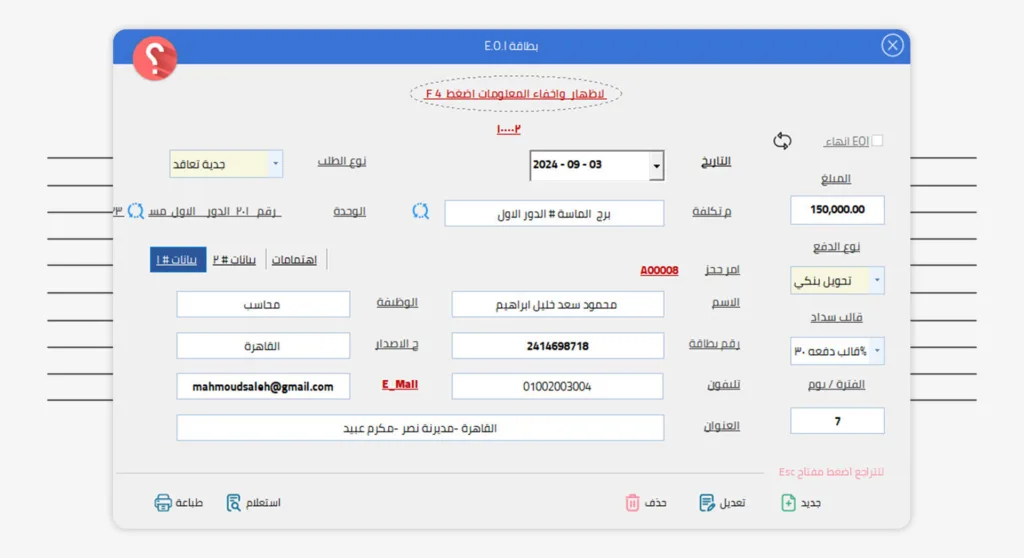Screen dimensions: 1024x558
Task: Click the م تكلفة field برج الماسة
Action: 554,214
